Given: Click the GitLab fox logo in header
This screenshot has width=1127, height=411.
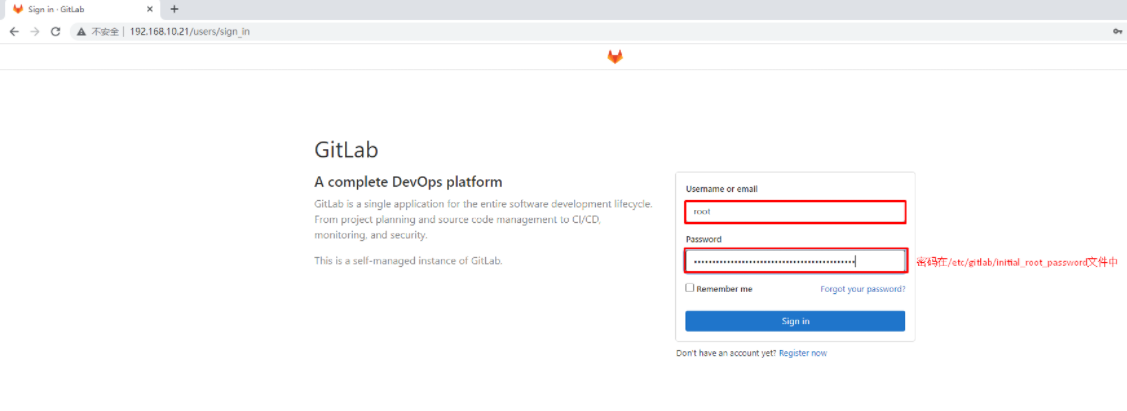Looking at the screenshot, I should click(x=615, y=57).
